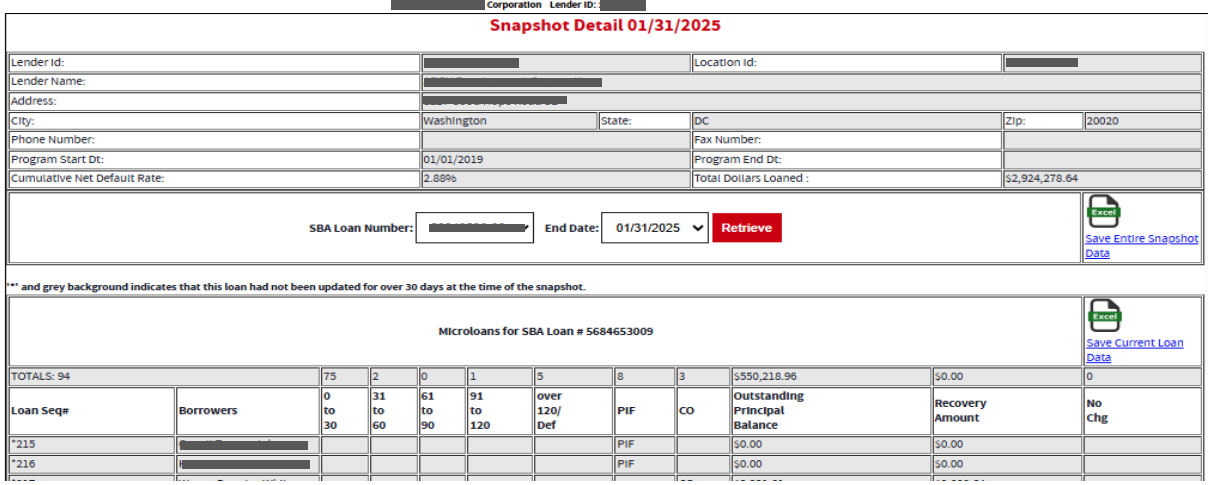Screen dimensions: 1209x485
Task: Select loan row *215 in the table
Action: (x=91, y=444)
